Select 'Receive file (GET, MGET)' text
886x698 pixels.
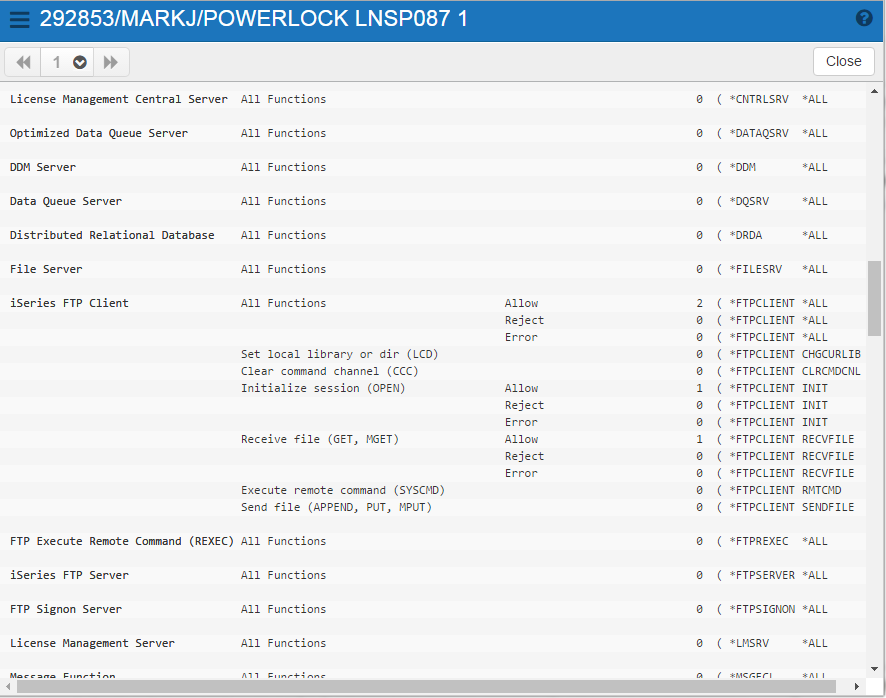pyautogui.click(x=320, y=439)
